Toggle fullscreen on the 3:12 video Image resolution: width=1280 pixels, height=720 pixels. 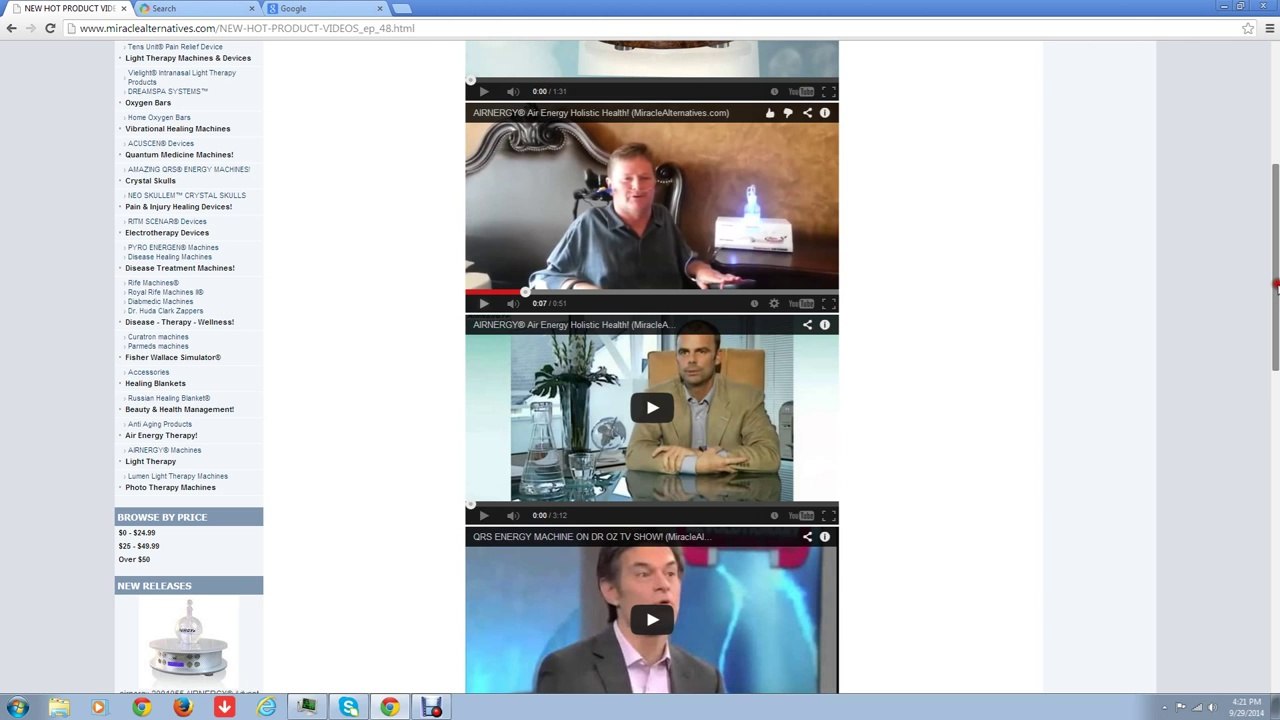828,515
